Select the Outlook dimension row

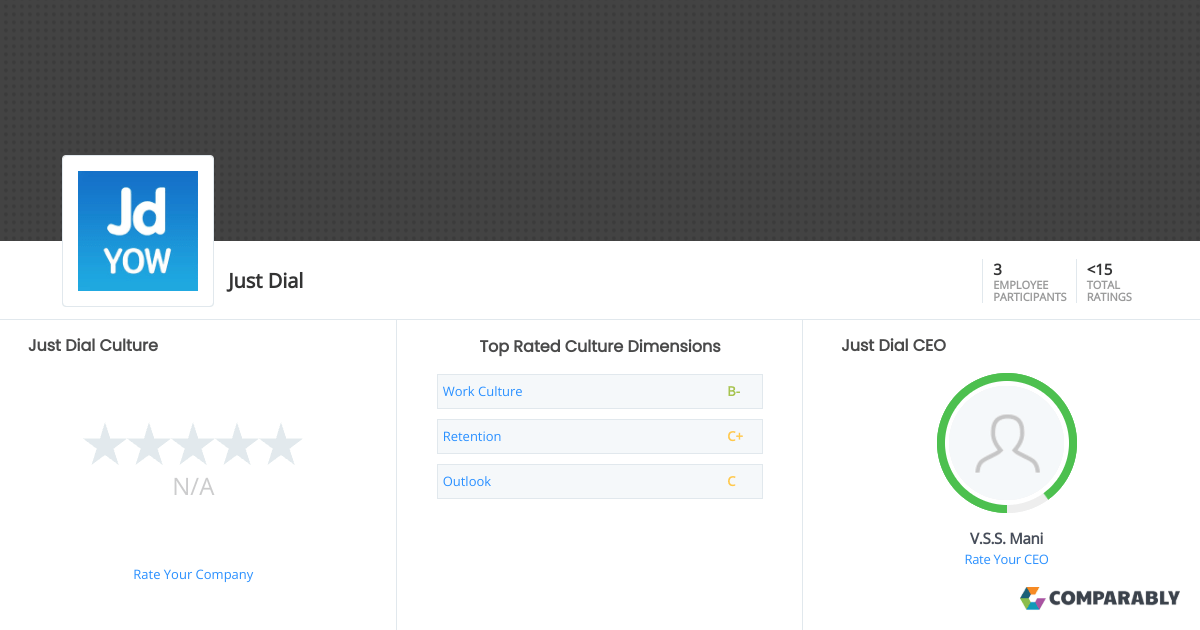[600, 481]
